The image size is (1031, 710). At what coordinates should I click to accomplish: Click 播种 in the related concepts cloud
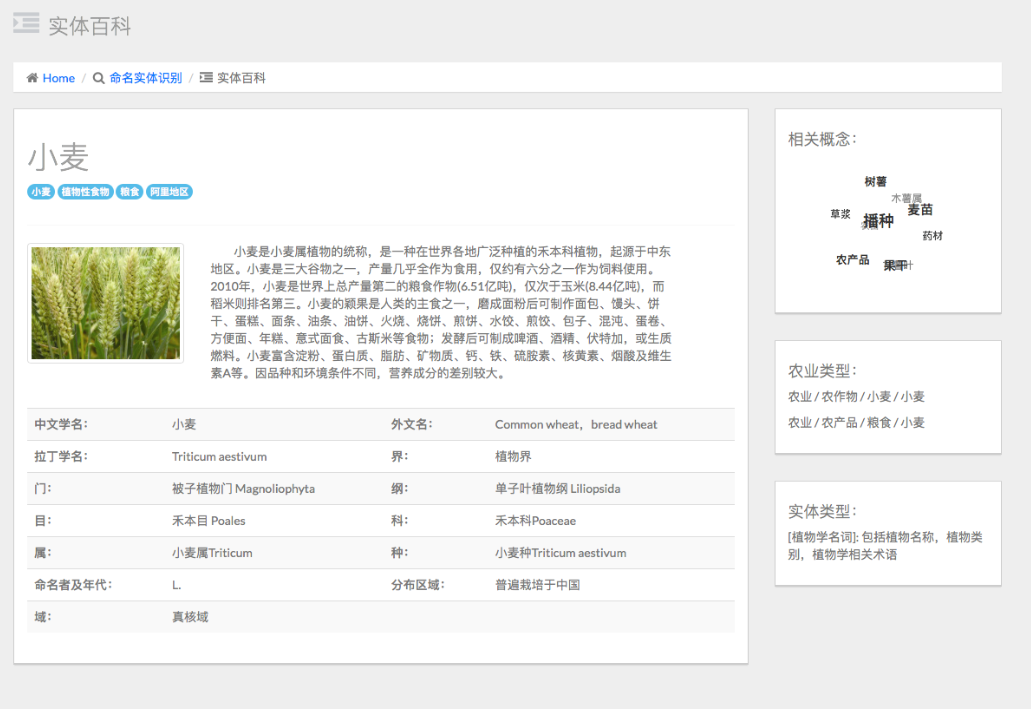pyautogui.click(x=878, y=222)
